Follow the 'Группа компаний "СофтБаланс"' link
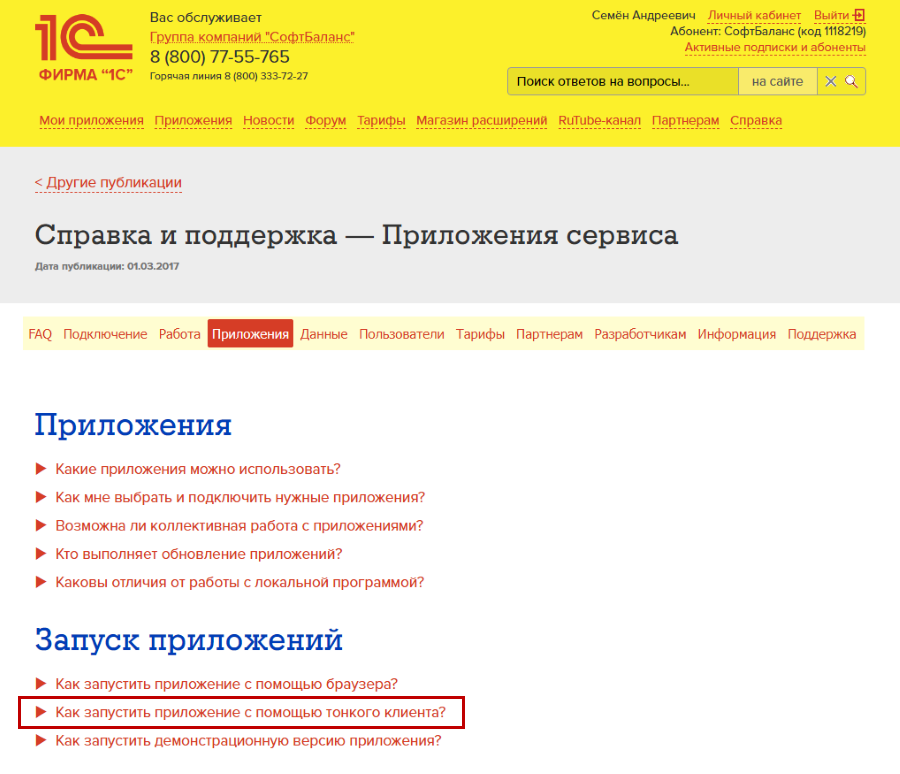The height and width of the screenshot is (774, 900). pos(252,37)
